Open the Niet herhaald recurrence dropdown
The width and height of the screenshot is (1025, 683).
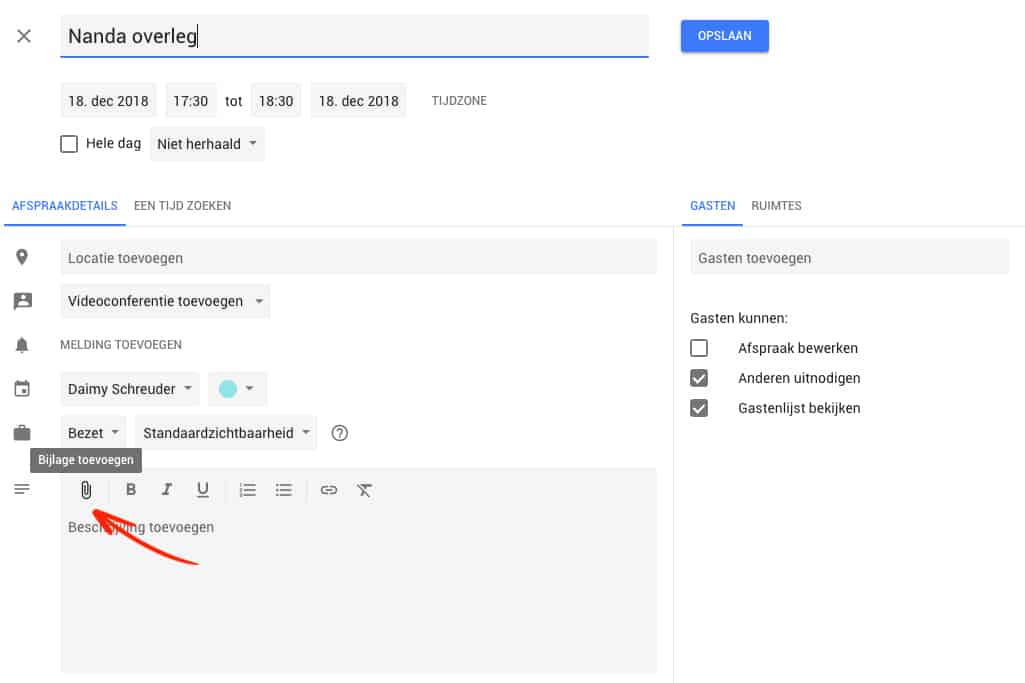pyautogui.click(x=206, y=143)
